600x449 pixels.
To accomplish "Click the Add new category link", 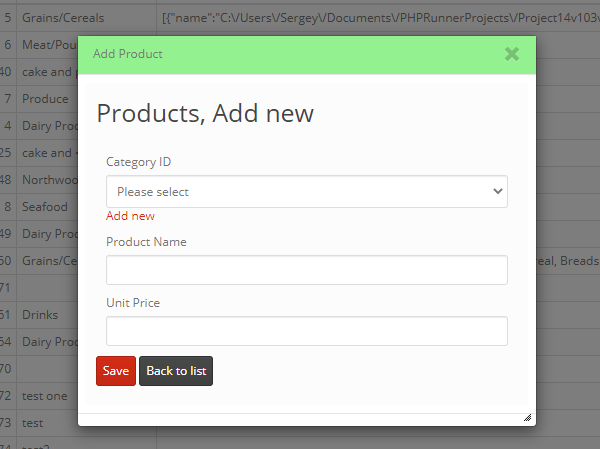I will (130, 216).
